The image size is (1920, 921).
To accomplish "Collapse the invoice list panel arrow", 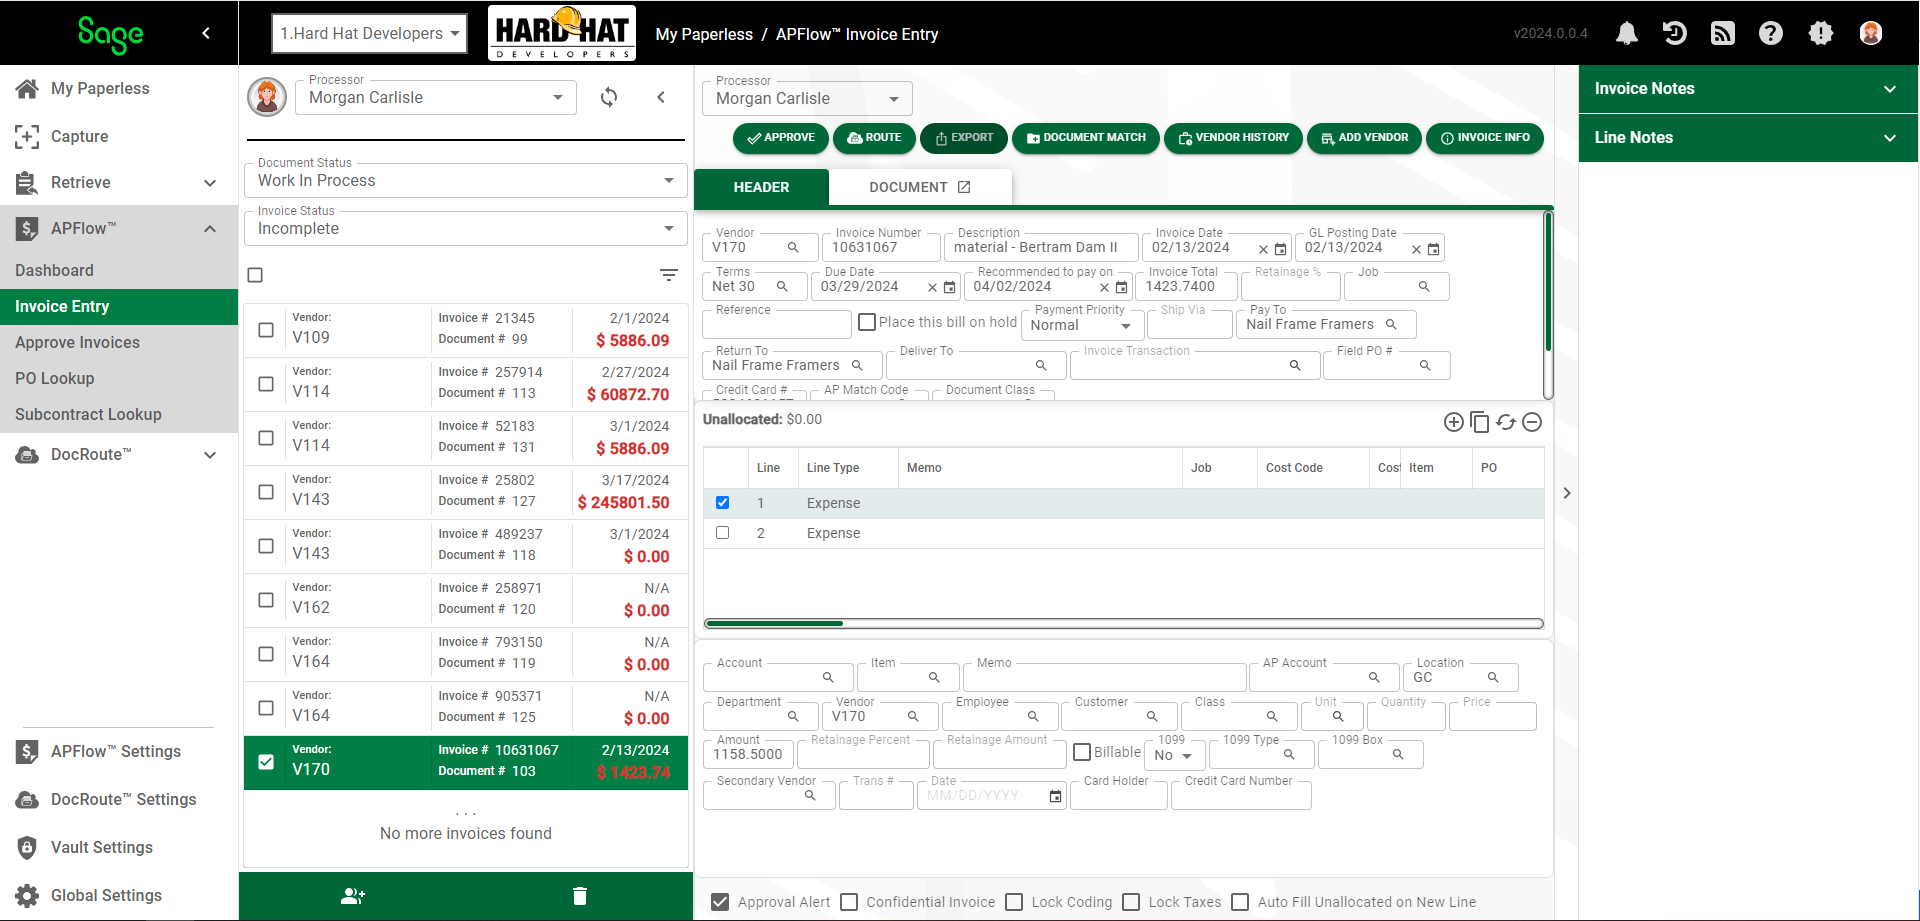I will pyautogui.click(x=661, y=97).
